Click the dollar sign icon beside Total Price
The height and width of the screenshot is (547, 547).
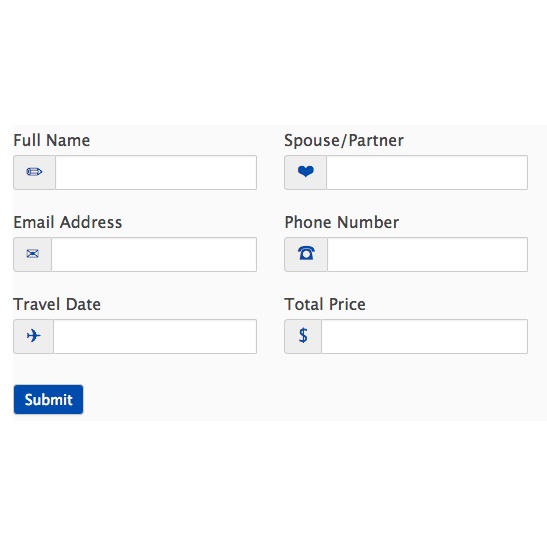coord(303,335)
